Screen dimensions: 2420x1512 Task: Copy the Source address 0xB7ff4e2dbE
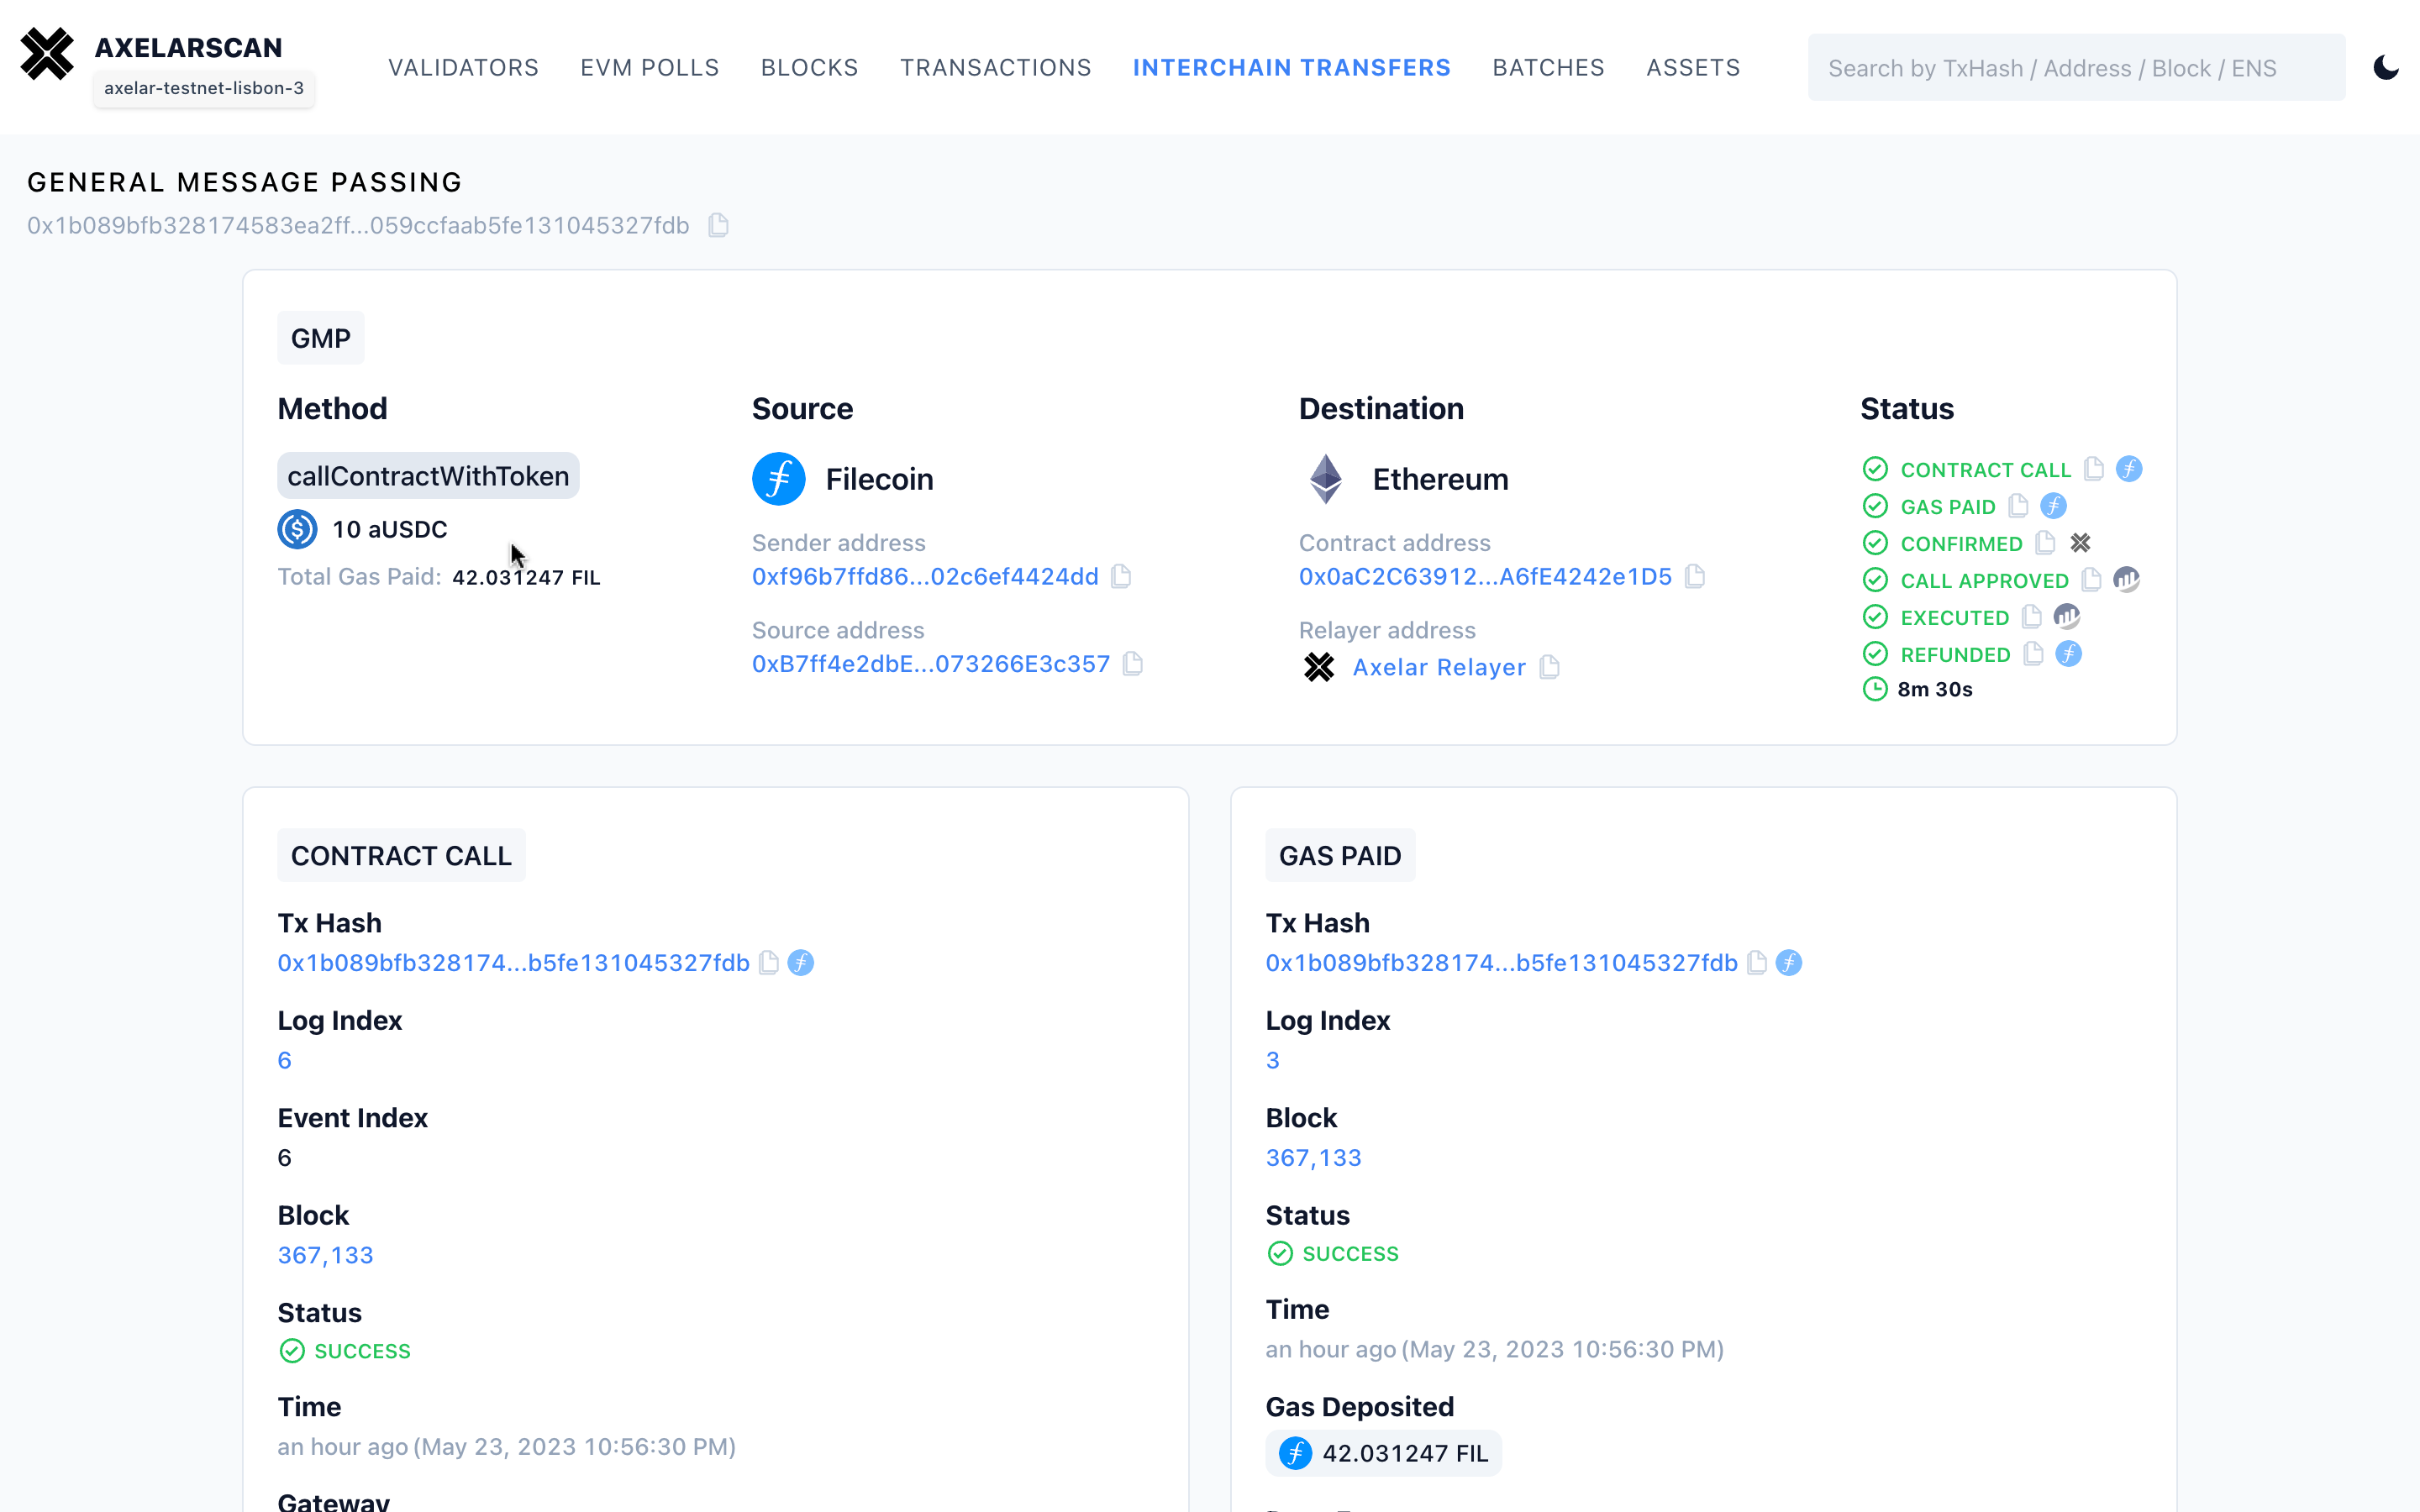[x=1133, y=664]
